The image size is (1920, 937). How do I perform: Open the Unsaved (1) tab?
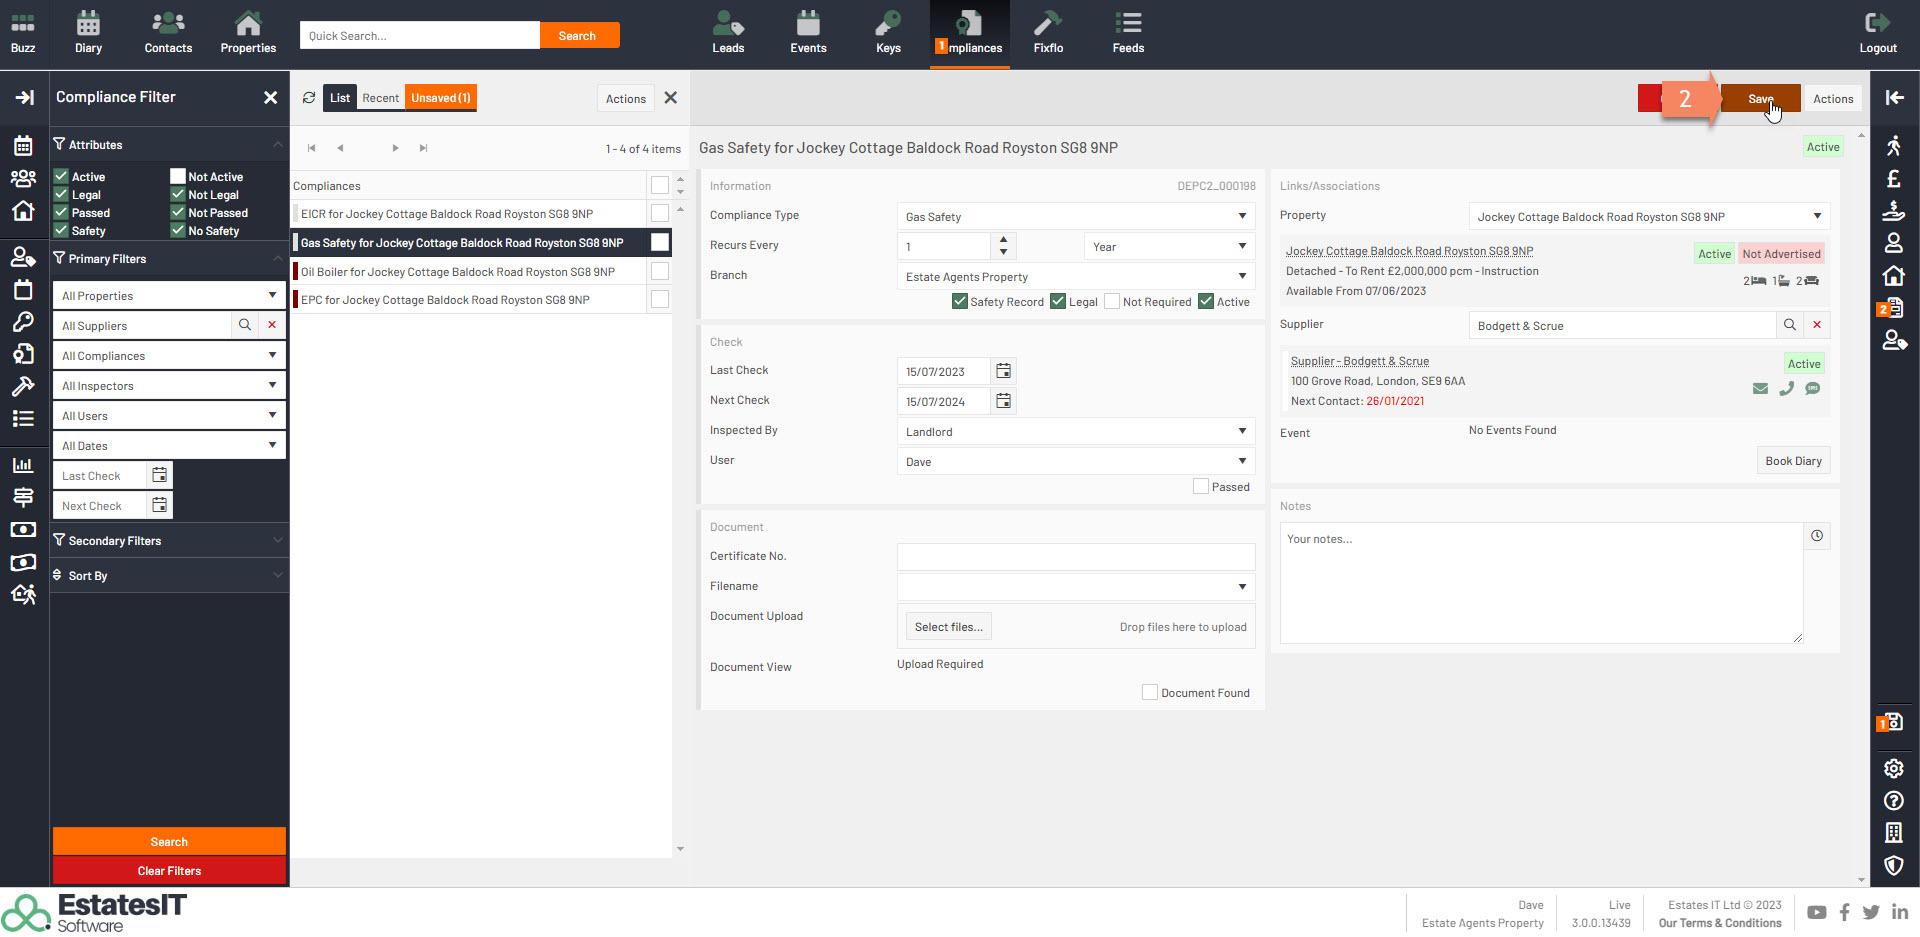coord(441,98)
